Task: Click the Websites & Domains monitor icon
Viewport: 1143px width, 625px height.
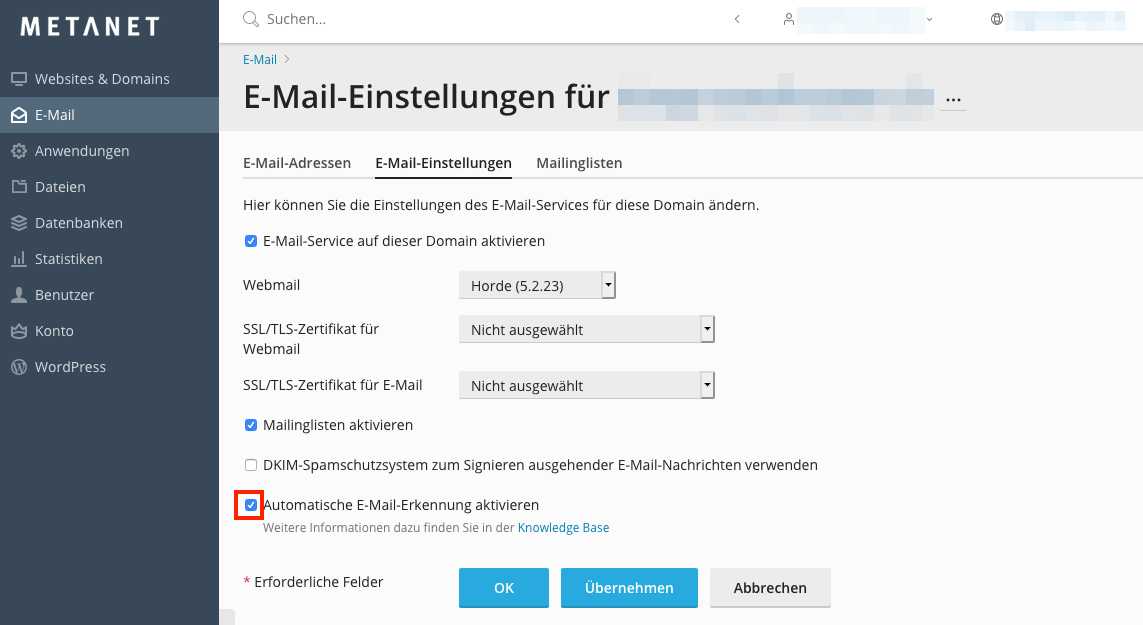Action: (18, 79)
